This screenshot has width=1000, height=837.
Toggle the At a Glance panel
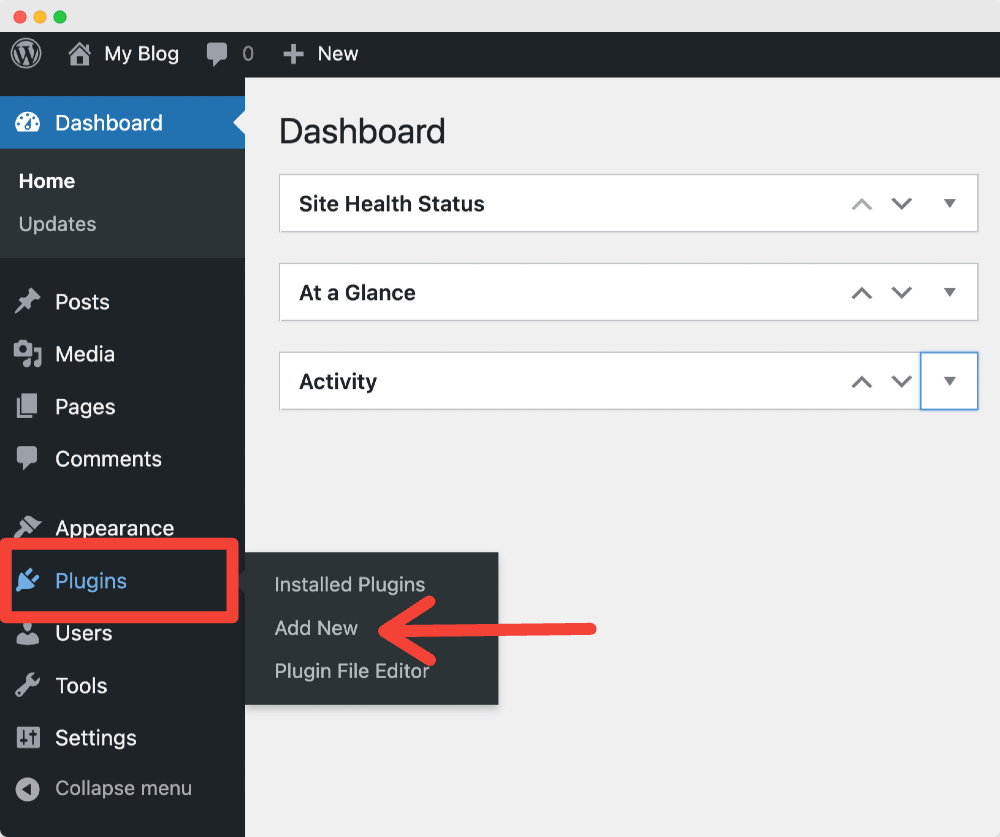pyautogui.click(x=950, y=293)
